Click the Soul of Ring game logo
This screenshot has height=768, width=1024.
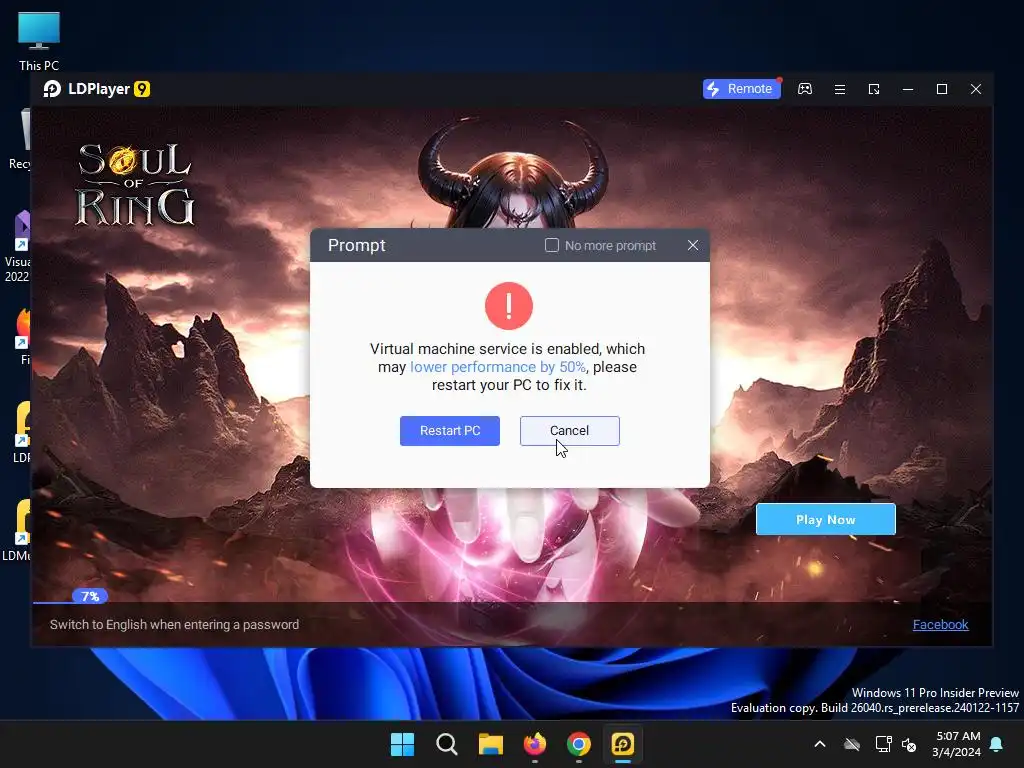tap(135, 185)
